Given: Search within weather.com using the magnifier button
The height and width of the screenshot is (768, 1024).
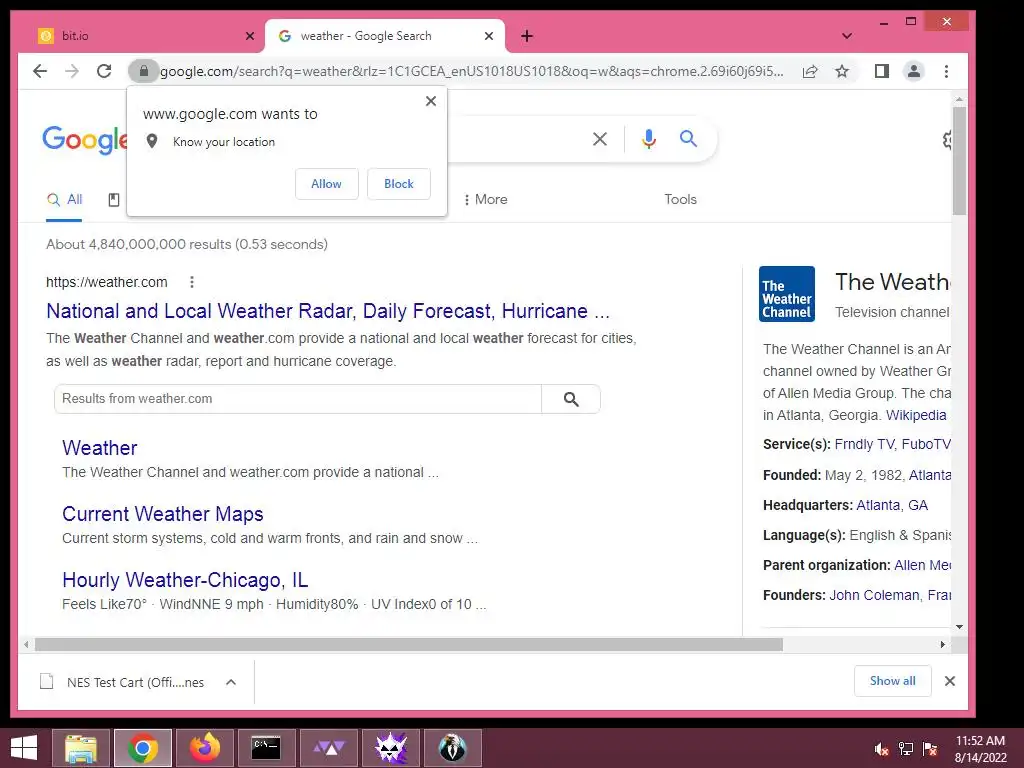Looking at the screenshot, I should pos(571,399).
